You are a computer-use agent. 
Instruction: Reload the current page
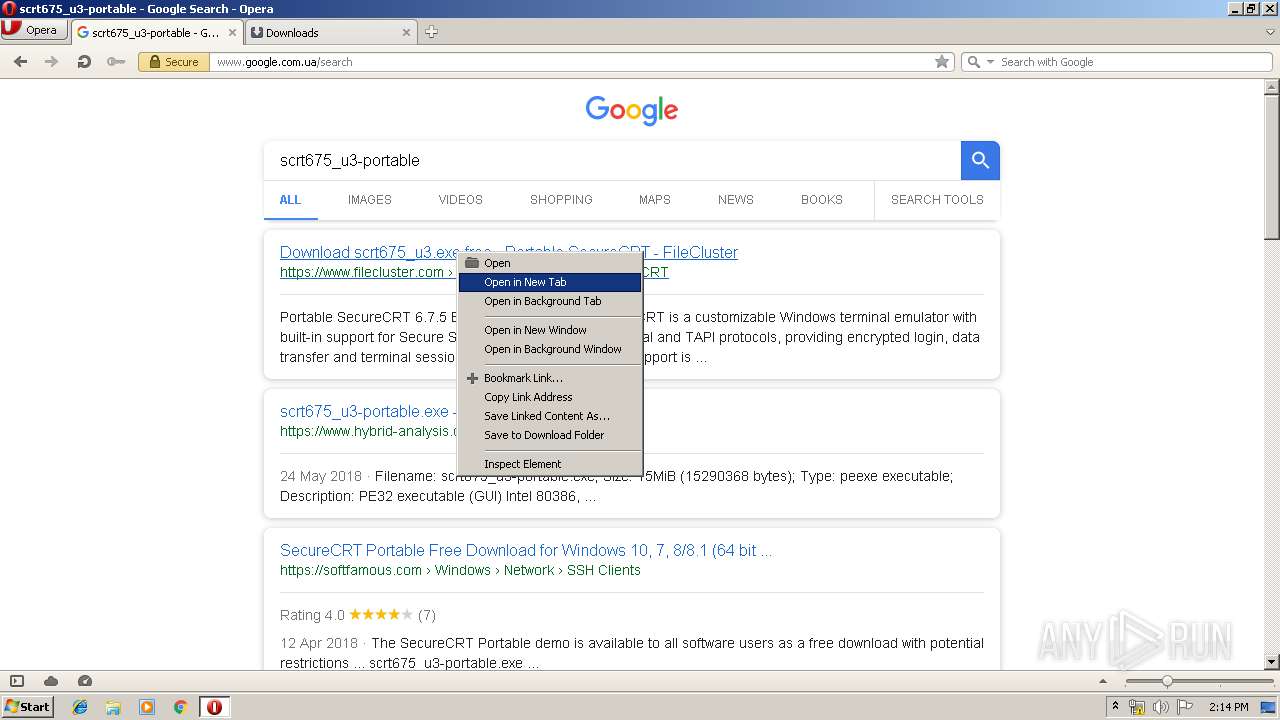point(84,62)
